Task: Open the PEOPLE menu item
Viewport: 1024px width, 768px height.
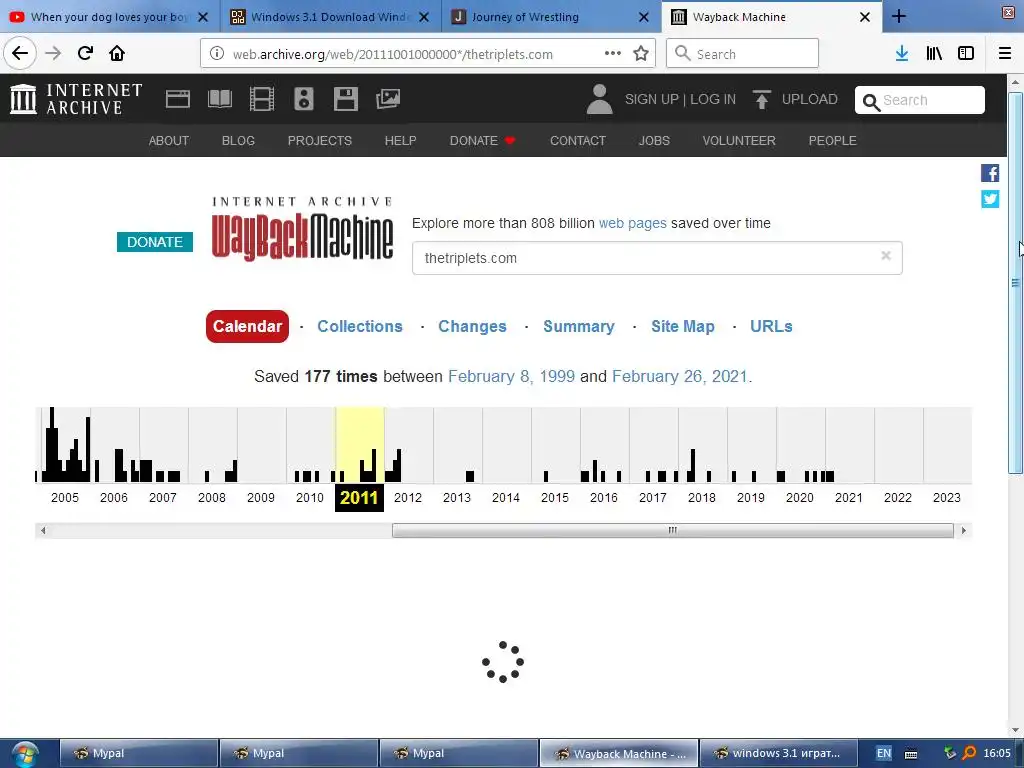Action: 832,140
